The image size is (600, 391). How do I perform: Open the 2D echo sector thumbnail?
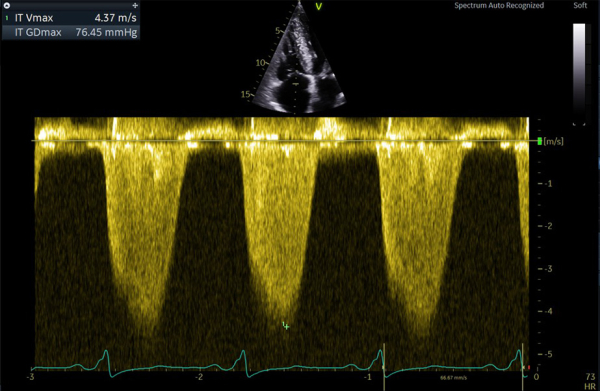(x=299, y=58)
